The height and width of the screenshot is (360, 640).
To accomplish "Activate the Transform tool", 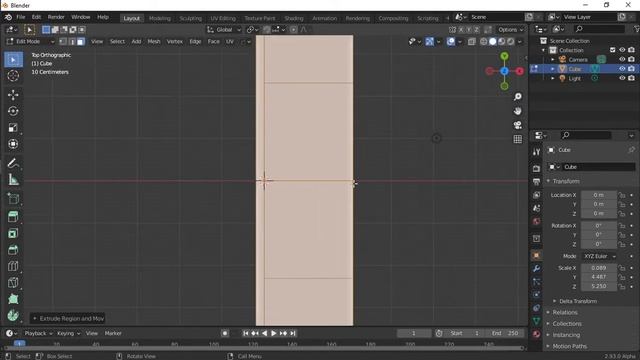I will [13, 144].
